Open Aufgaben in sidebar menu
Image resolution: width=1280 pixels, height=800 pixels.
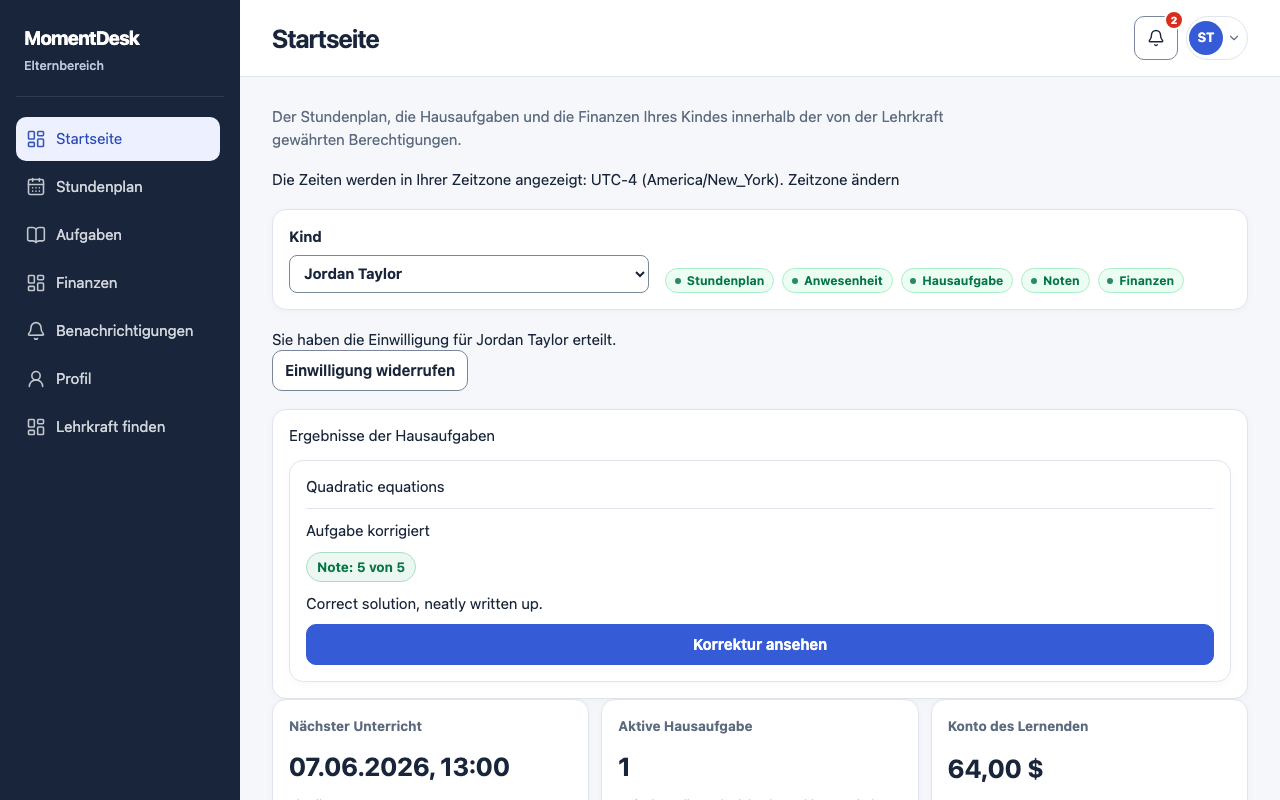coord(118,235)
